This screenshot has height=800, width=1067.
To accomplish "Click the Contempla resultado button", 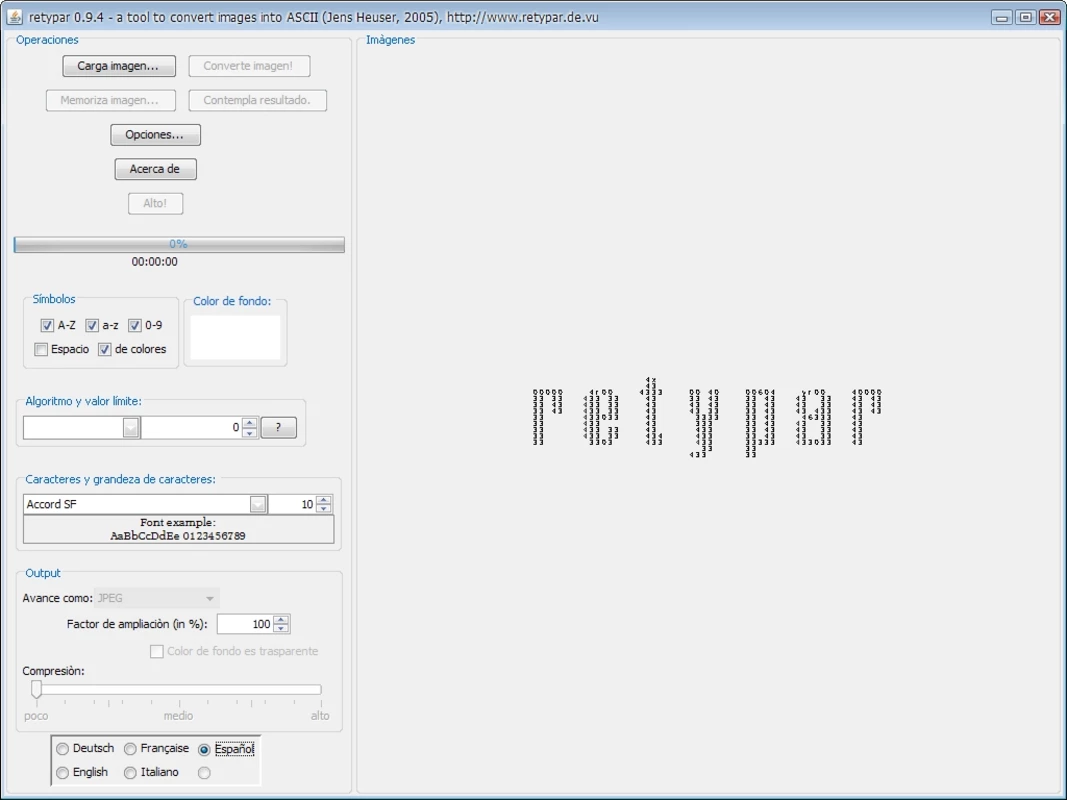I will 257,100.
